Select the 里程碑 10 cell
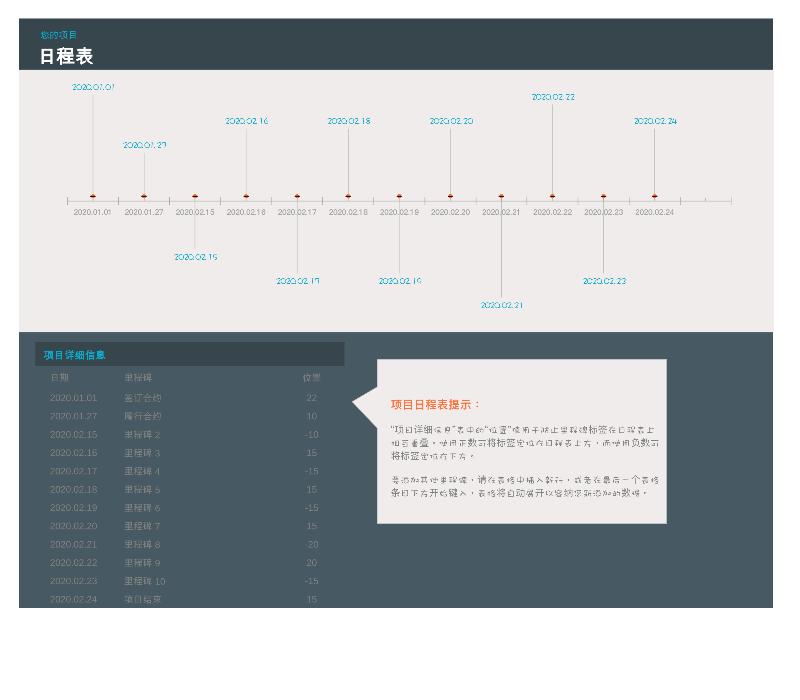Image resolution: width=800 pixels, height=700 pixels. (145, 582)
